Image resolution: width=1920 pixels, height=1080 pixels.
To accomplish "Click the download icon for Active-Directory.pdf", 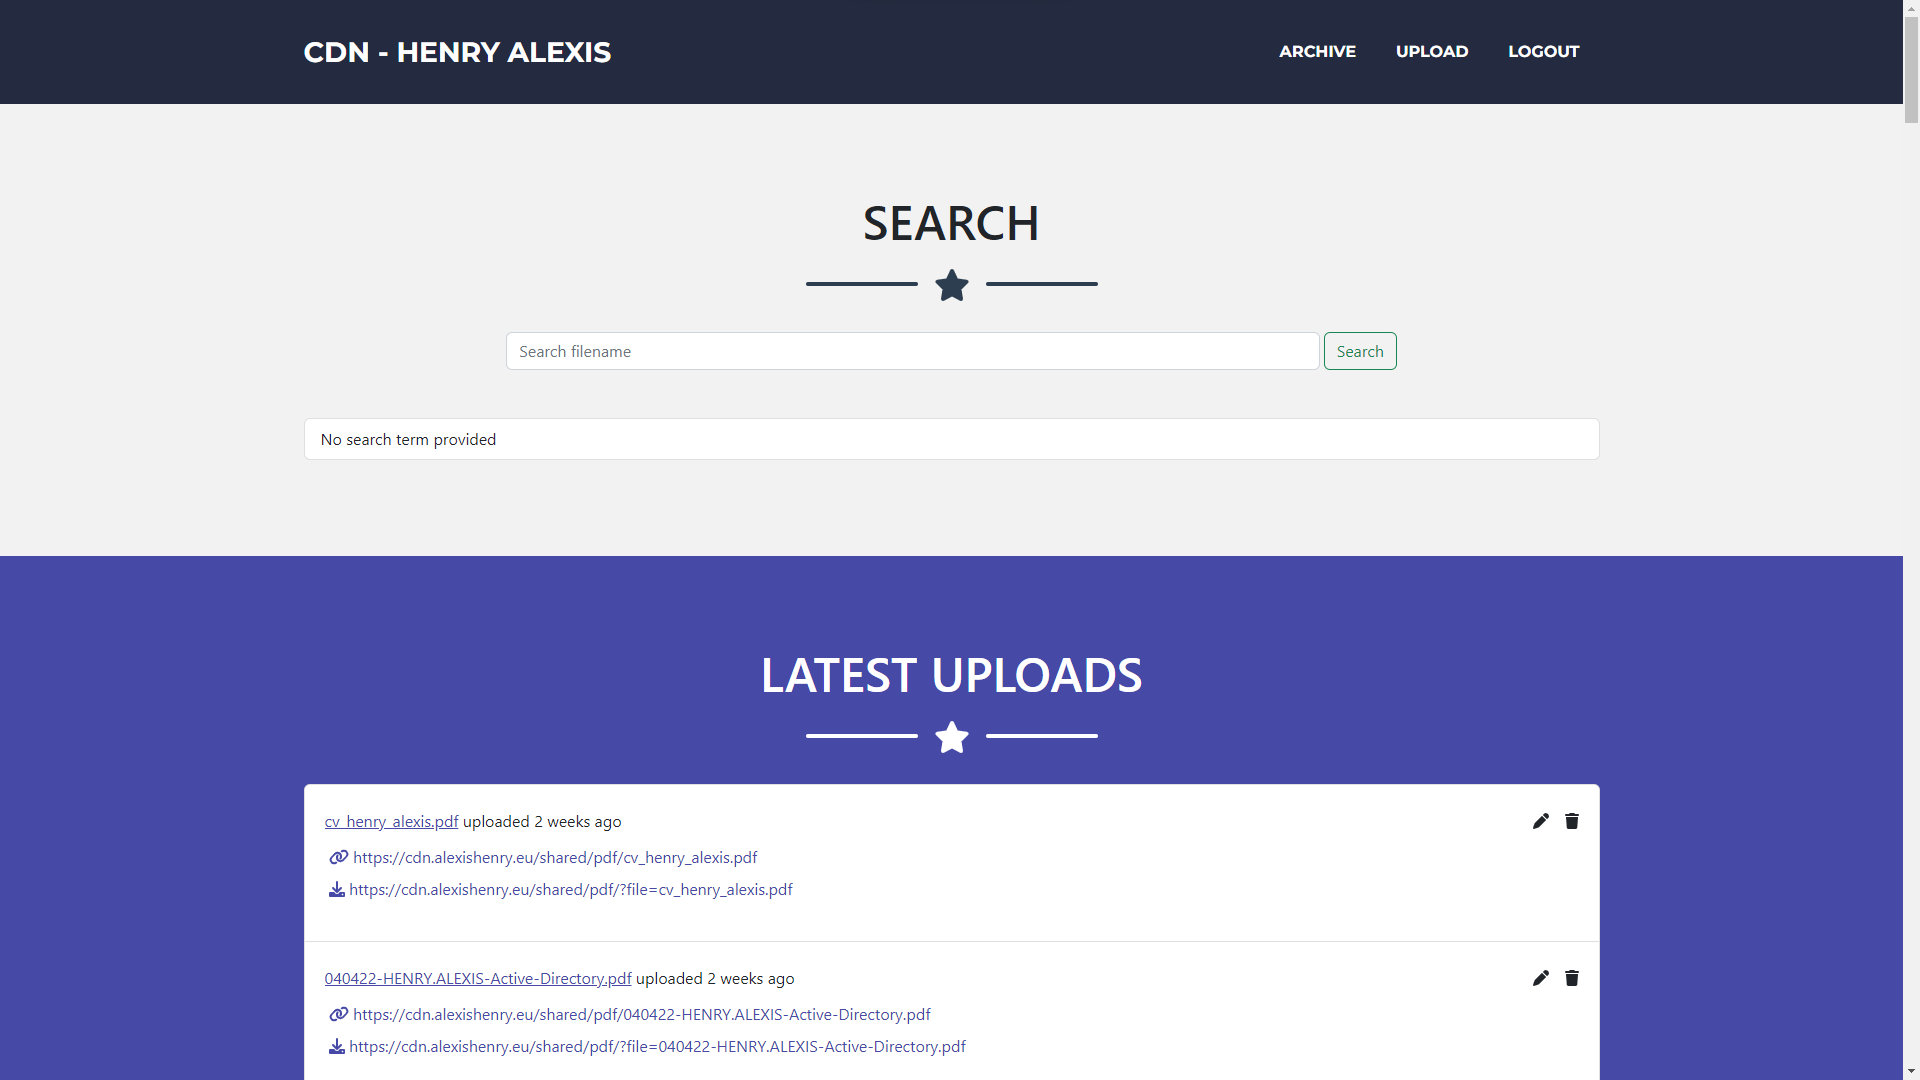I will pyautogui.click(x=336, y=1046).
